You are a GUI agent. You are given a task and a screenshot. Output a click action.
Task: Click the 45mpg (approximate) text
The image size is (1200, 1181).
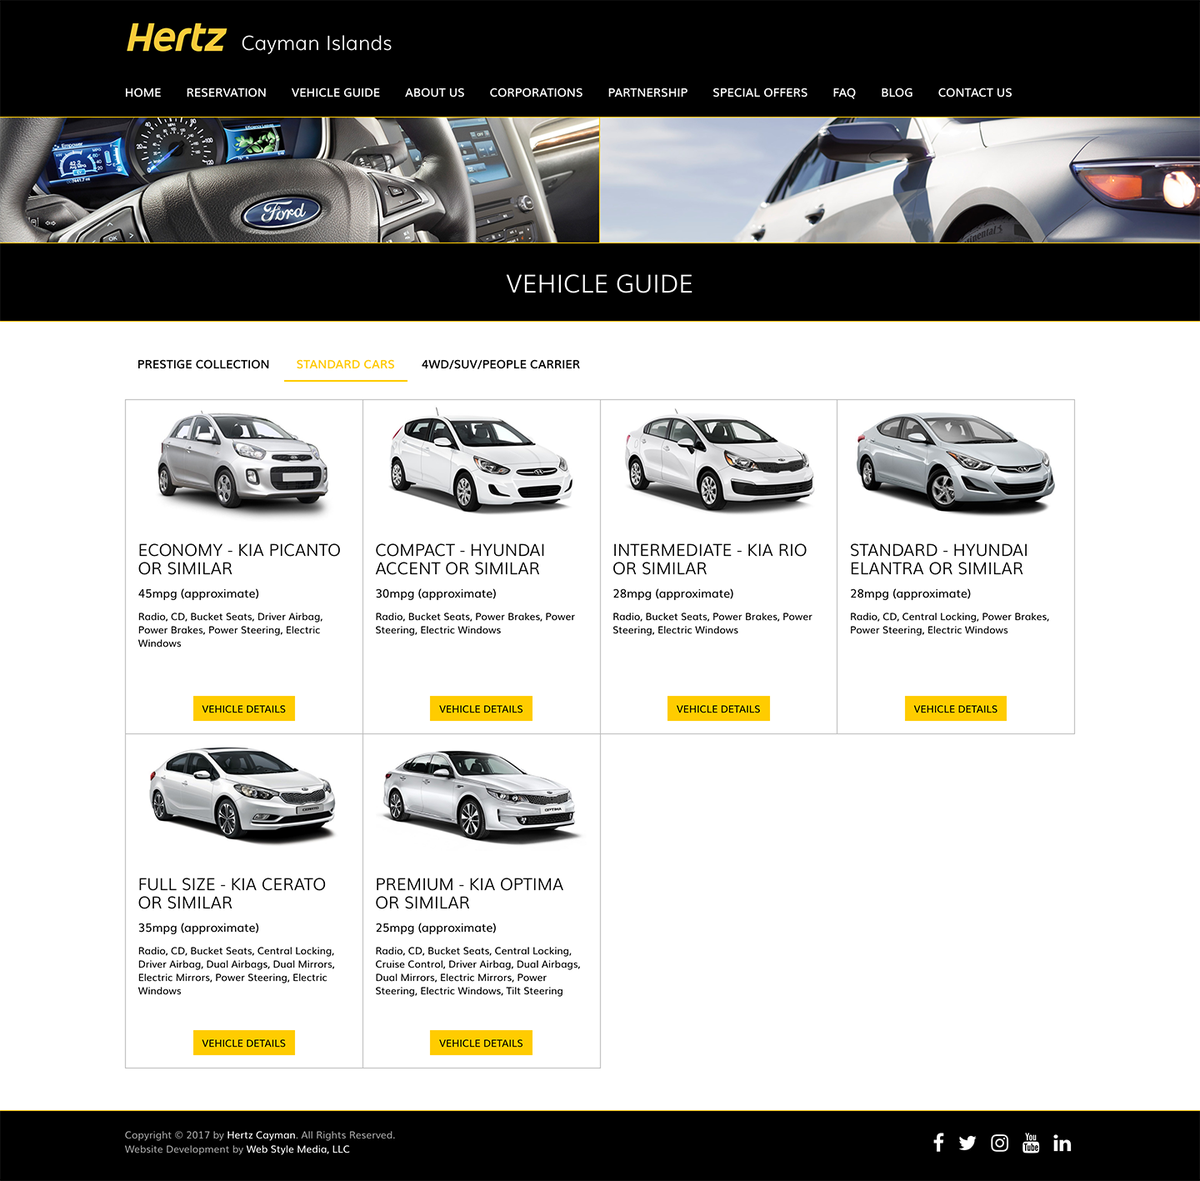coord(198,594)
